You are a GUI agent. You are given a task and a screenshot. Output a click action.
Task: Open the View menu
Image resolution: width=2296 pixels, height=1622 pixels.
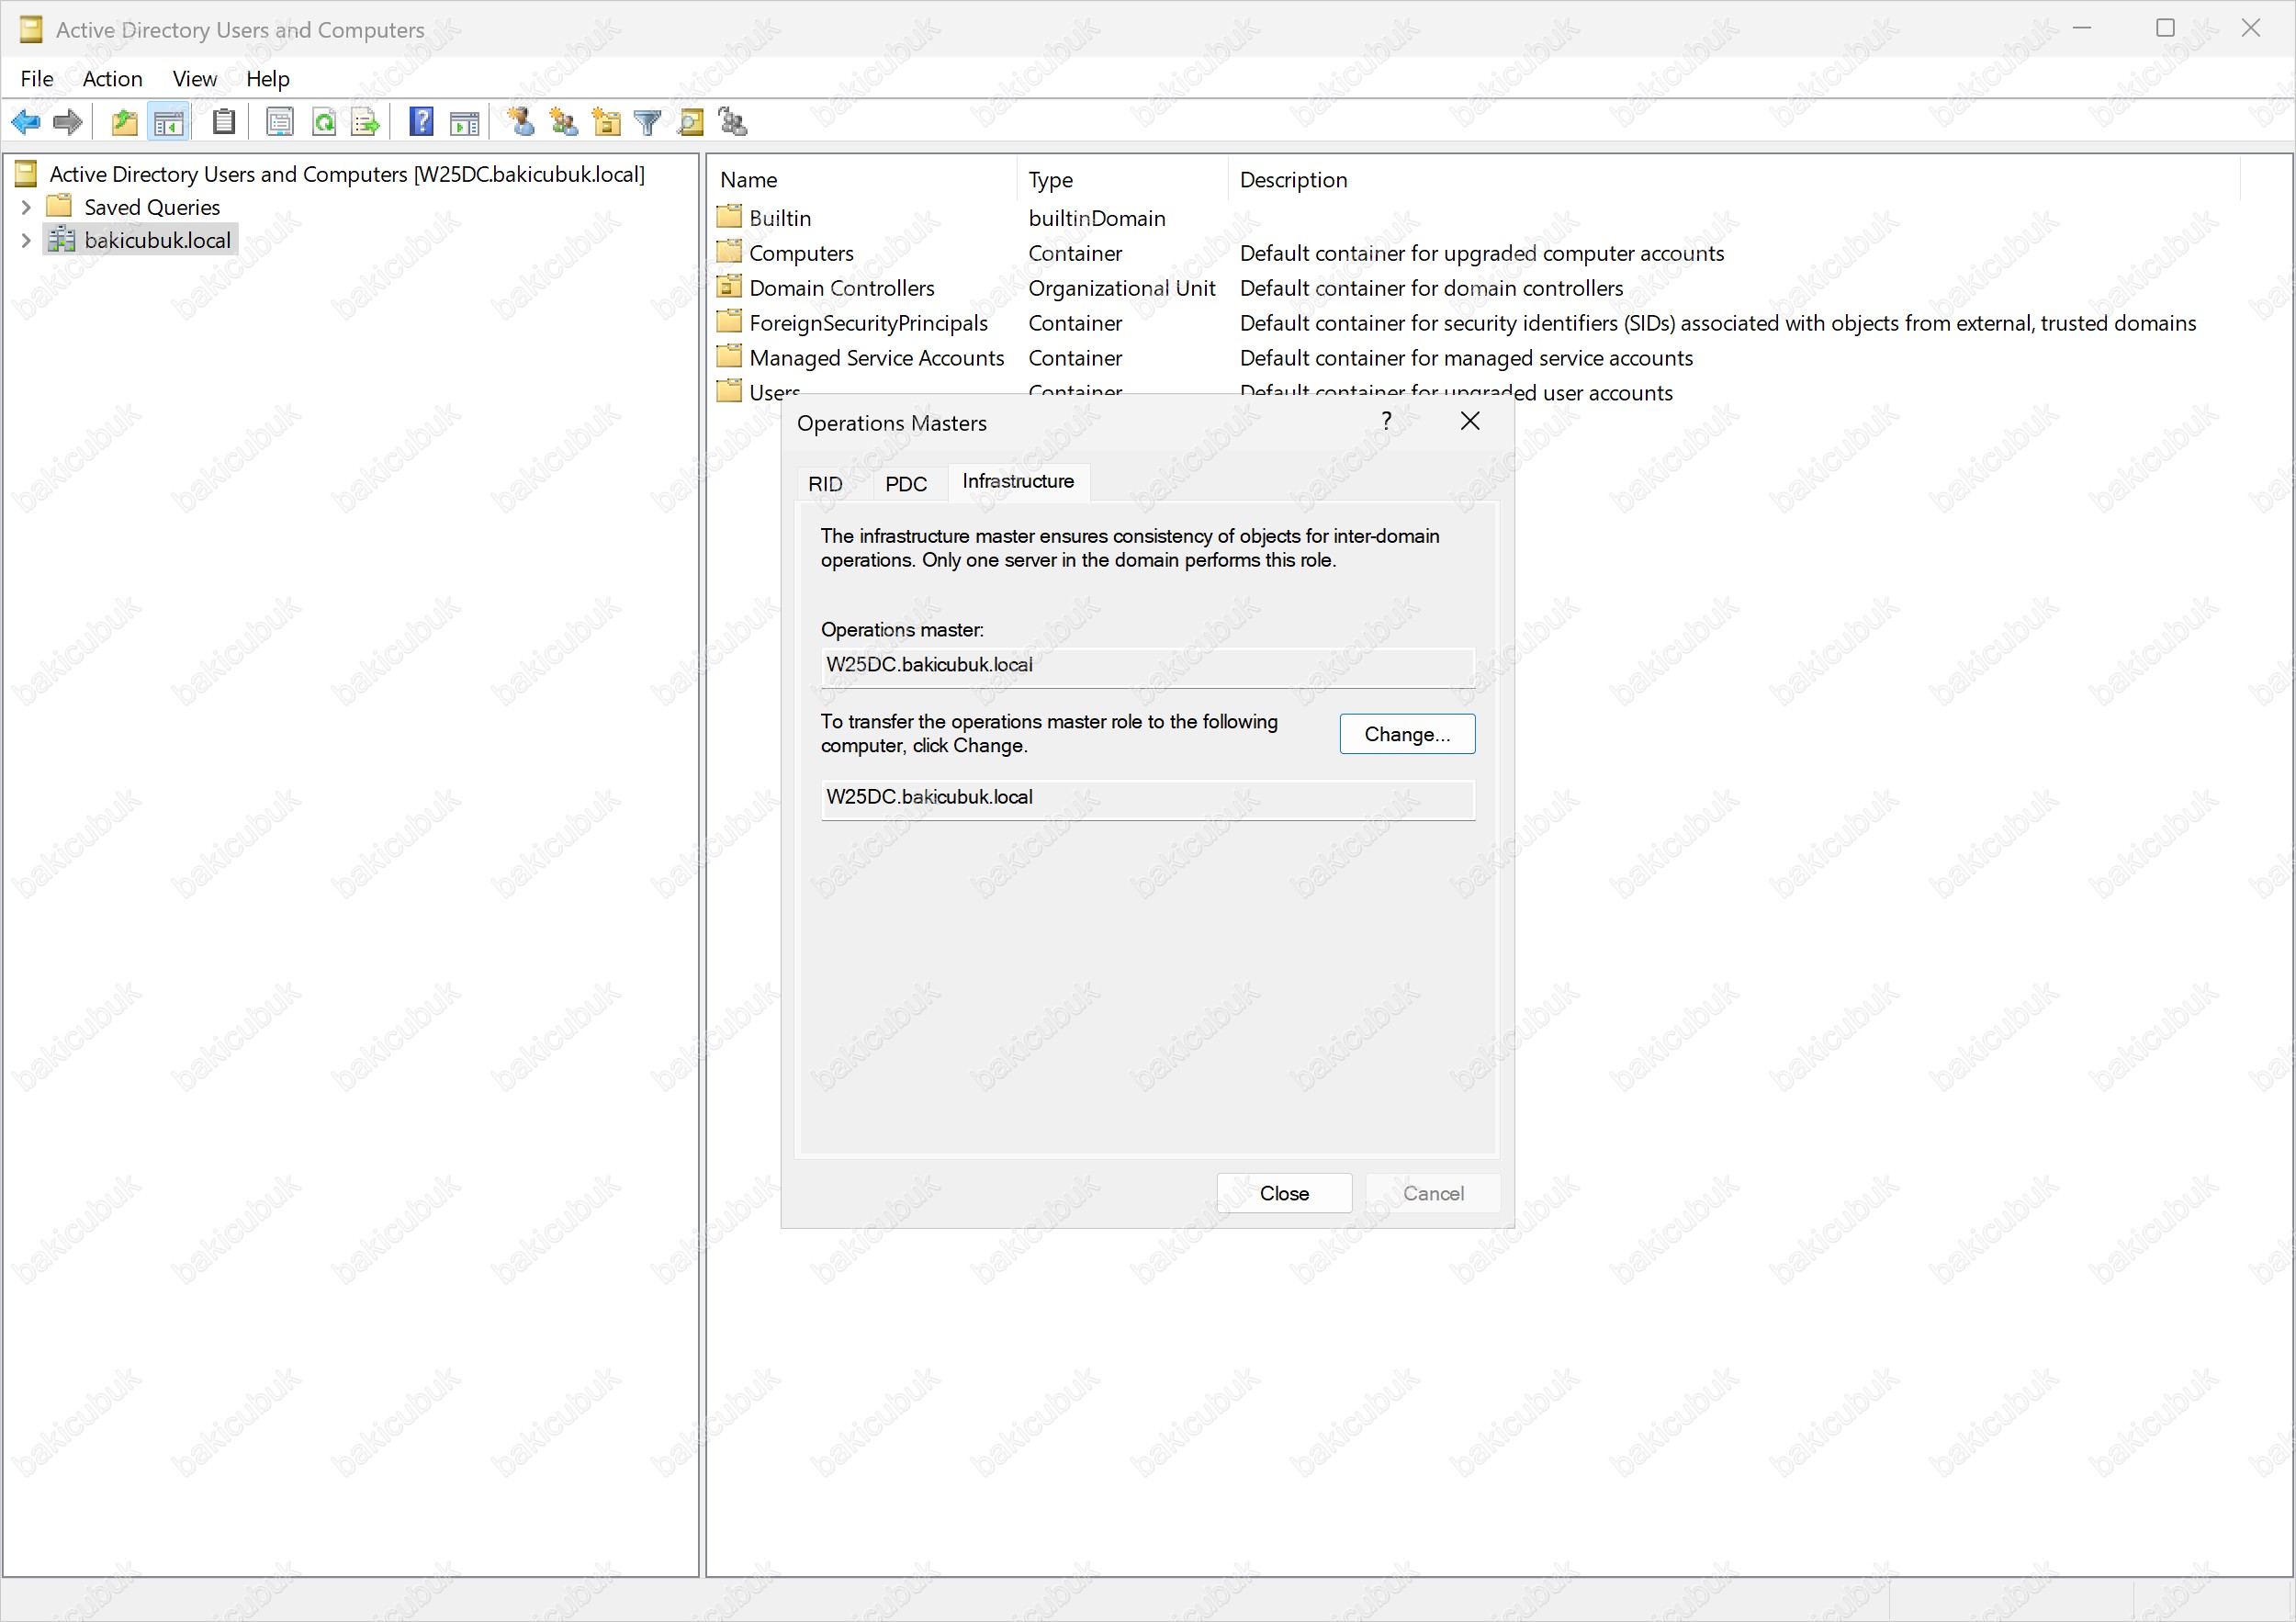tap(194, 78)
